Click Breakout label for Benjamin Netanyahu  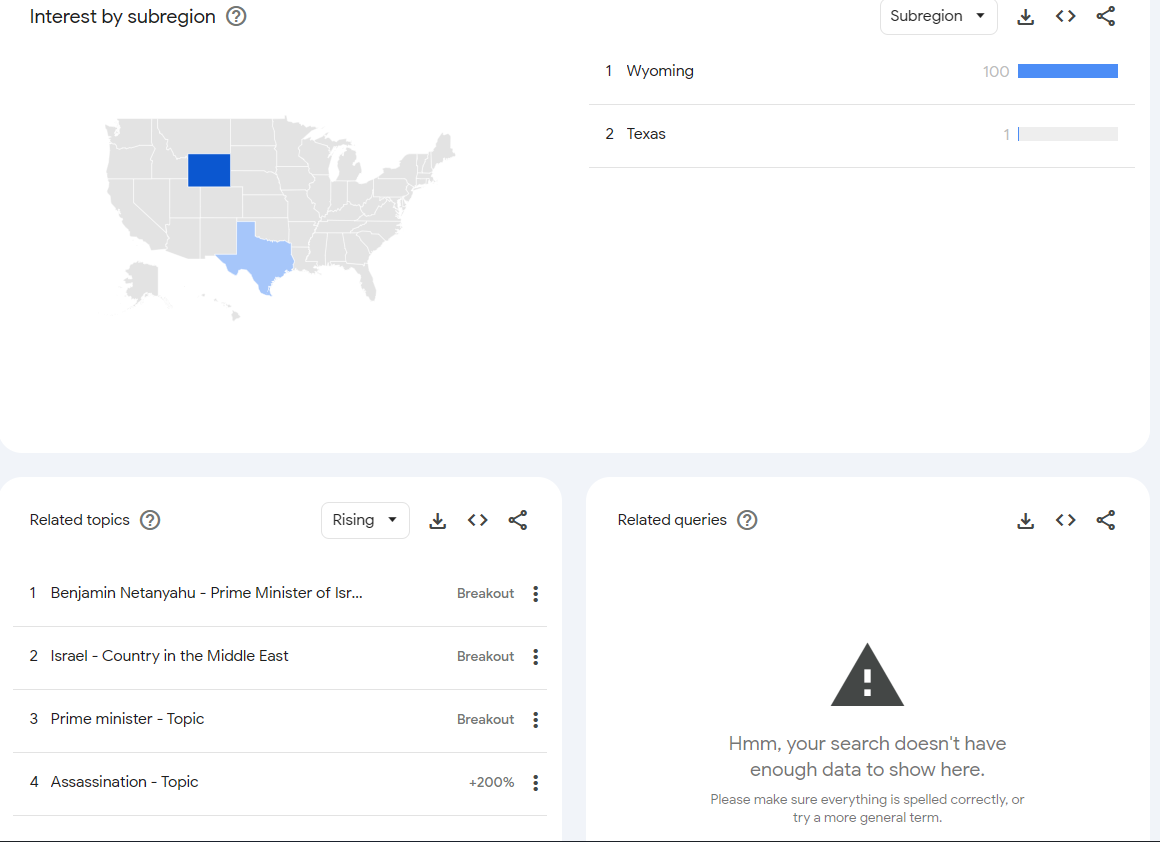[485, 593]
